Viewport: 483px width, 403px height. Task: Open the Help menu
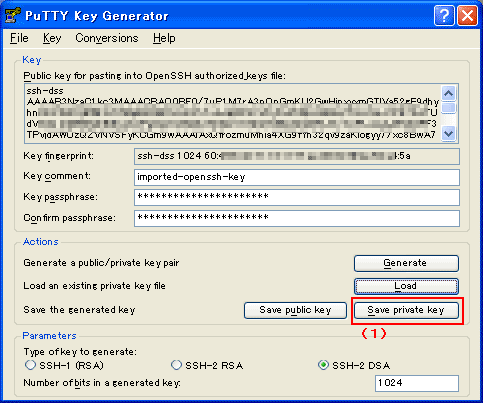click(x=164, y=38)
